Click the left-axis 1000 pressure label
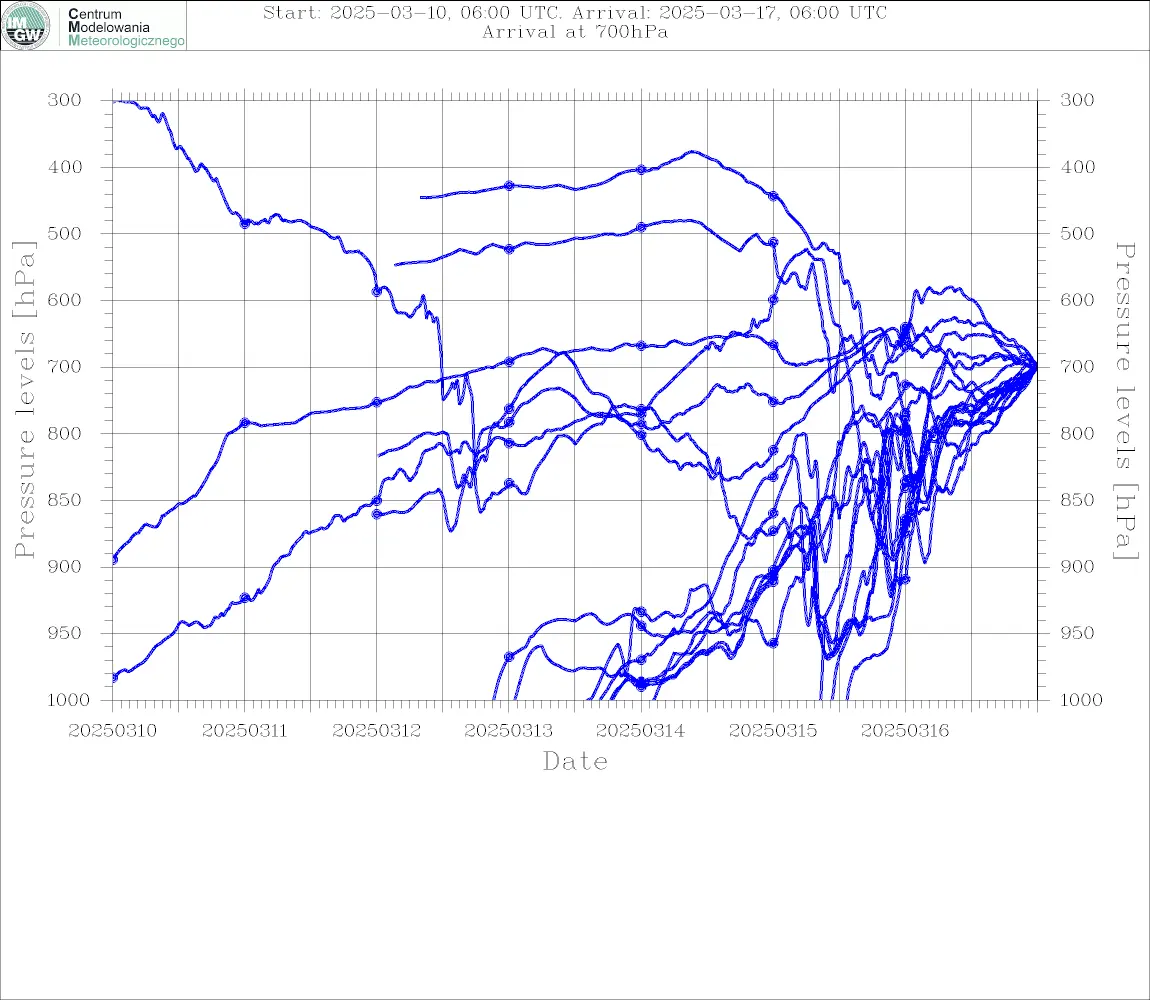 (68, 700)
